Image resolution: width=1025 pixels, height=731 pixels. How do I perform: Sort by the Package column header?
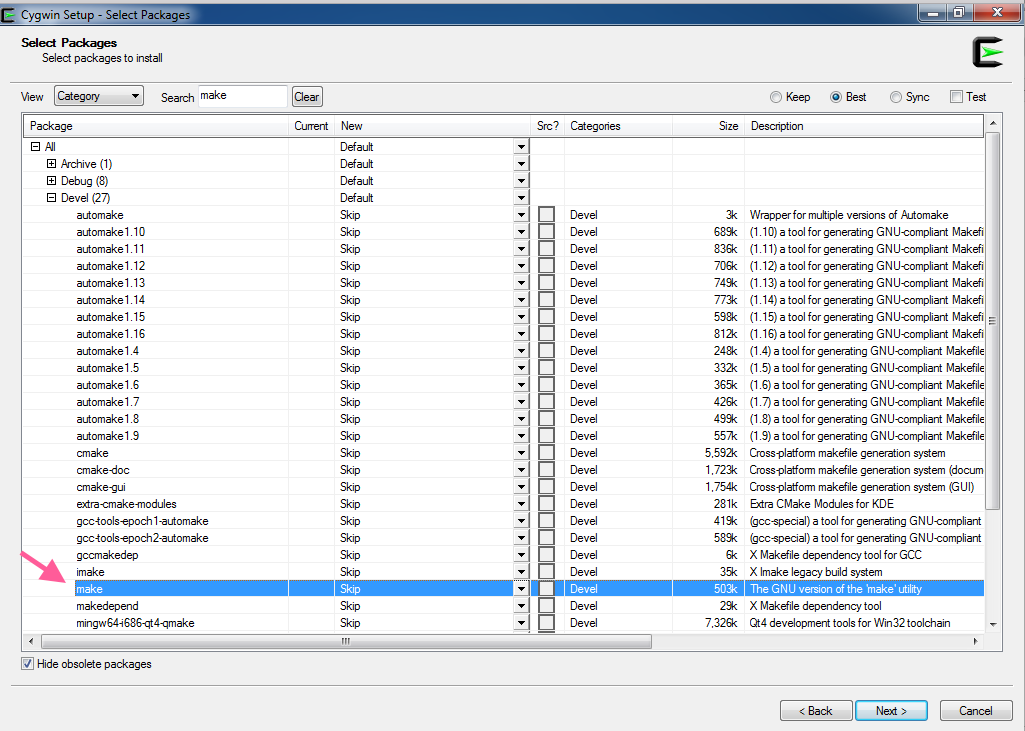[x=156, y=126]
